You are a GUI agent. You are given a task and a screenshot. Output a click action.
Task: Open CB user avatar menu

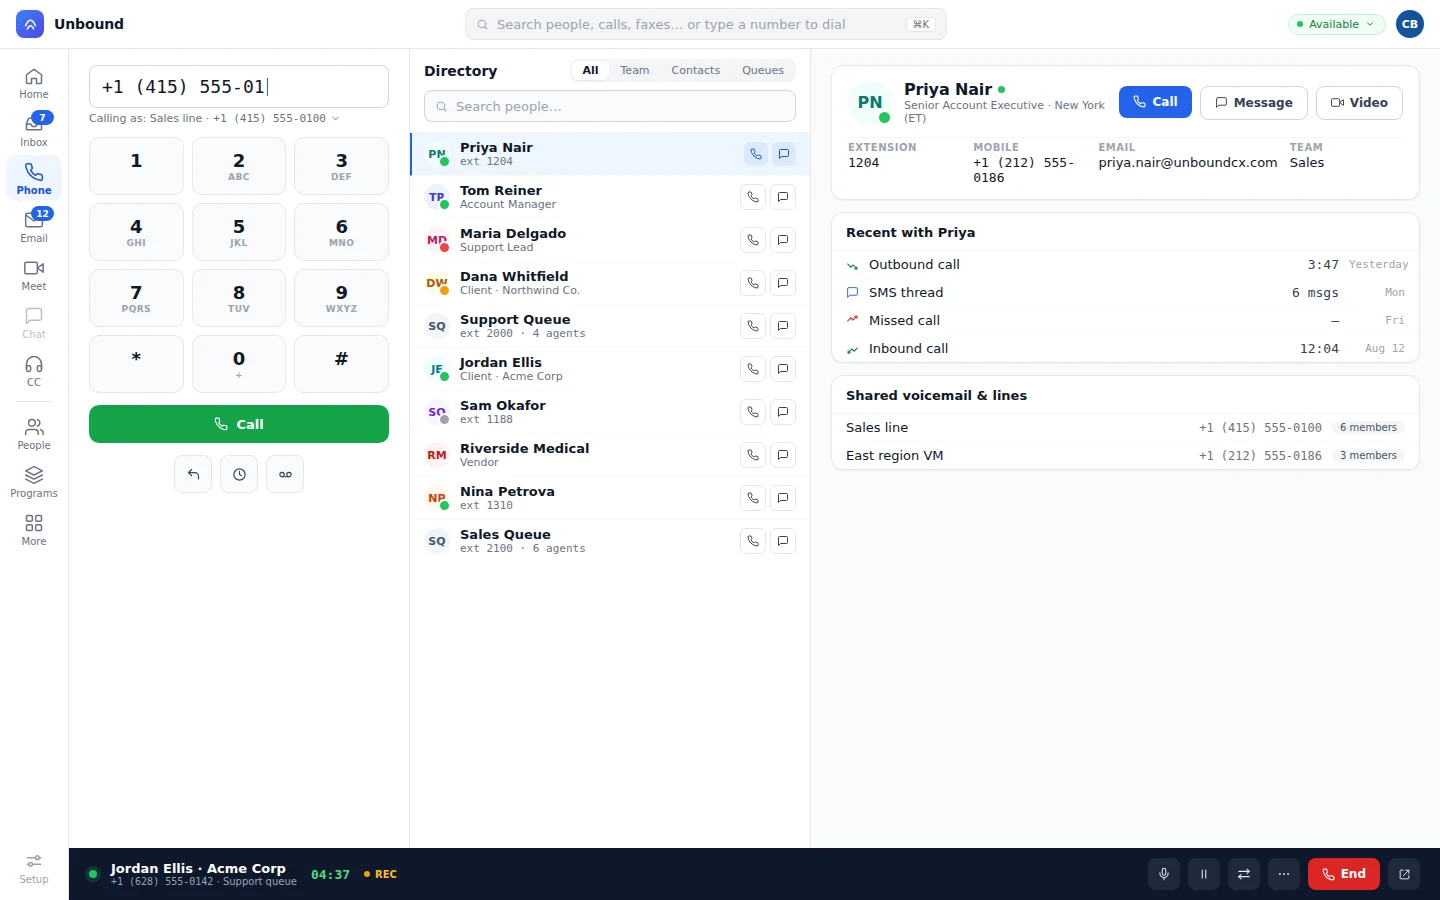coord(1410,24)
